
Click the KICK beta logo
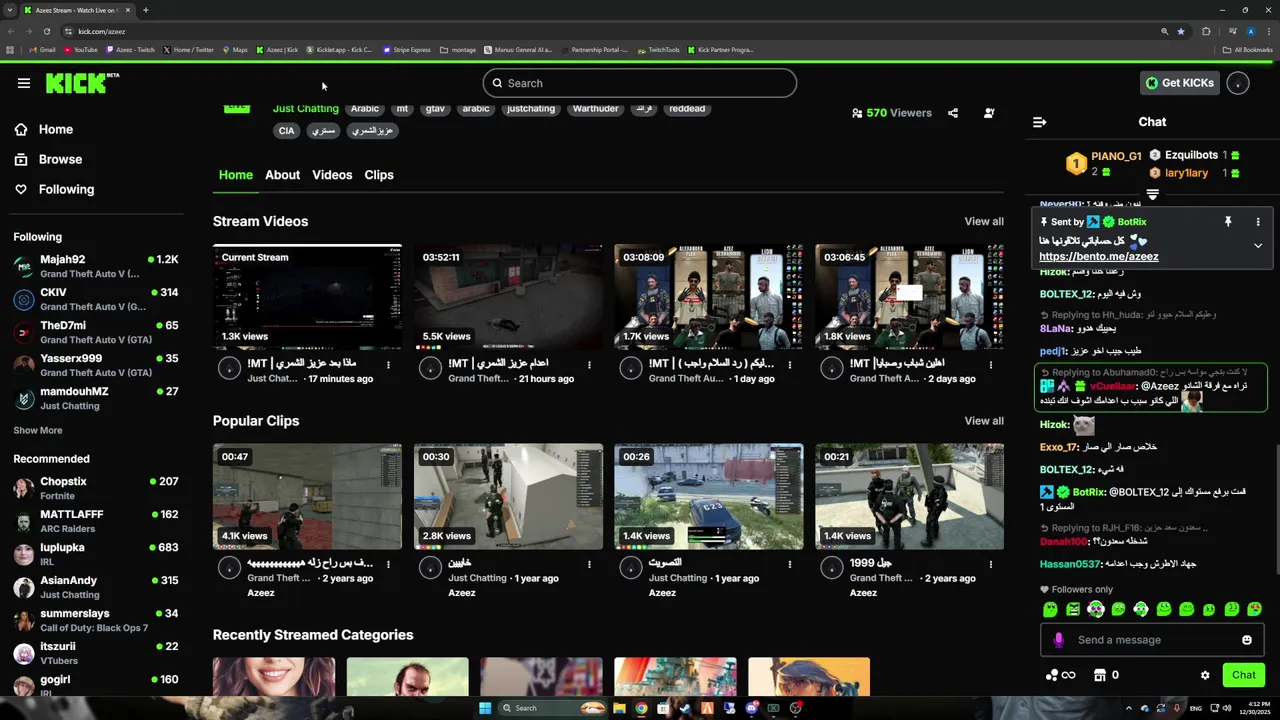pos(82,83)
